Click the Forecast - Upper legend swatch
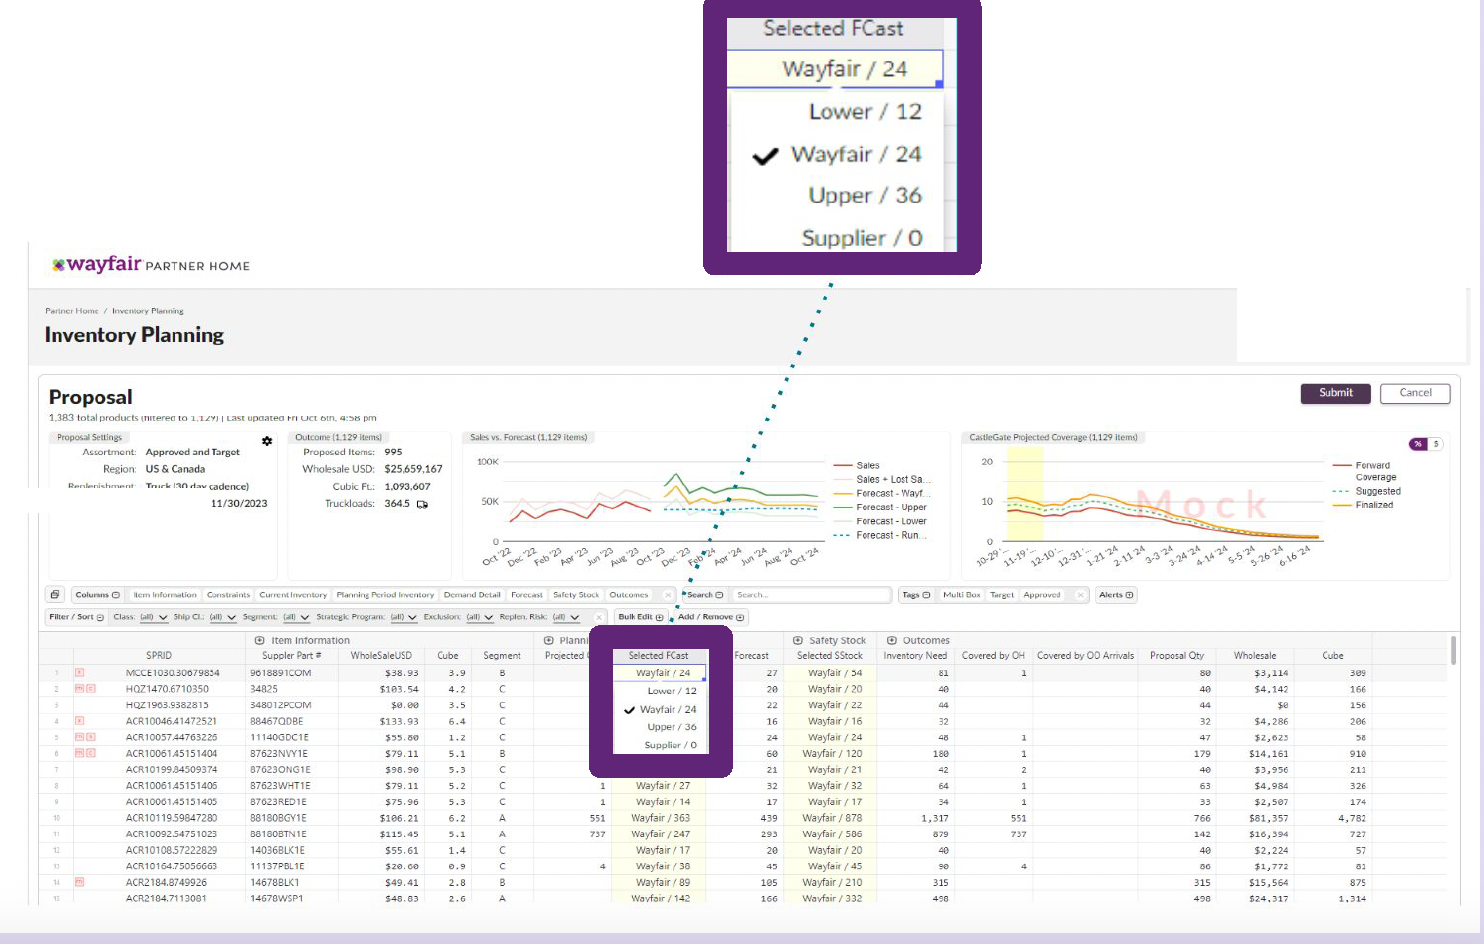 pos(841,507)
